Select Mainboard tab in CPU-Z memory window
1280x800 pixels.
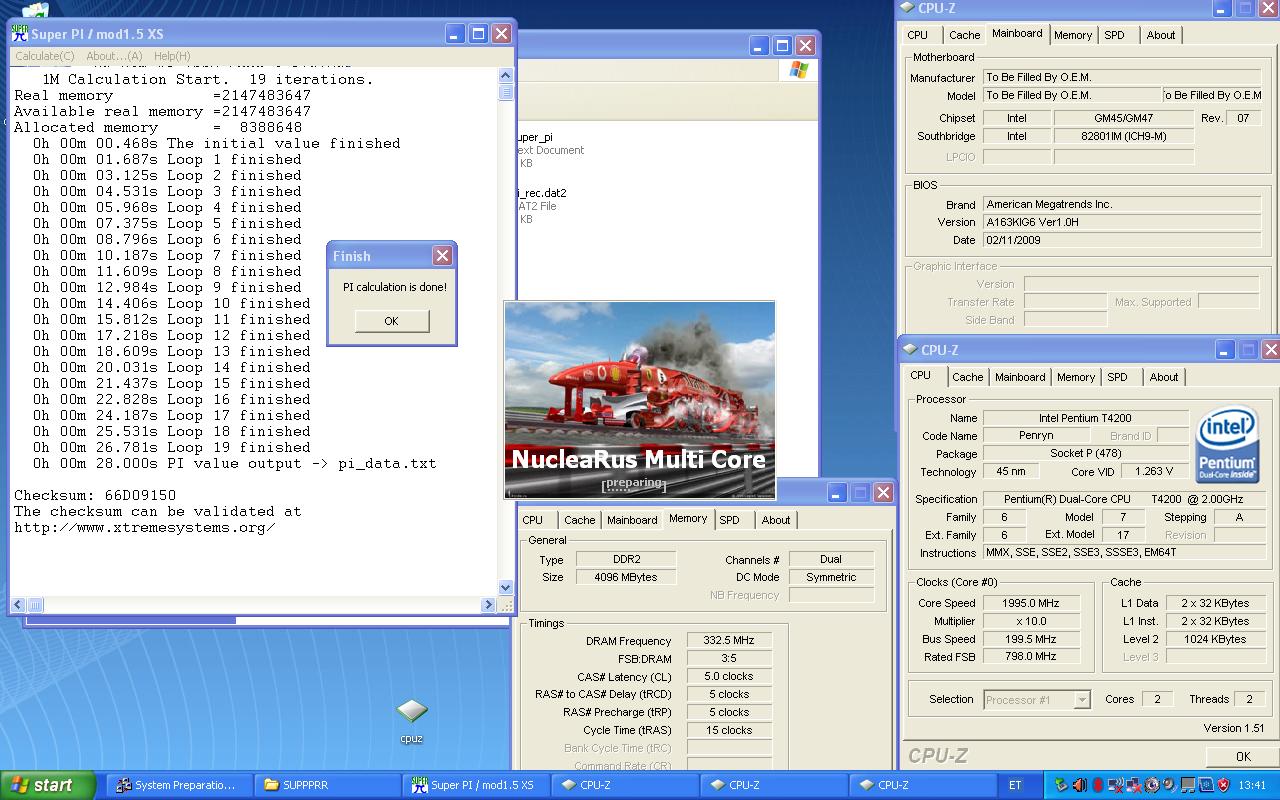click(x=632, y=520)
